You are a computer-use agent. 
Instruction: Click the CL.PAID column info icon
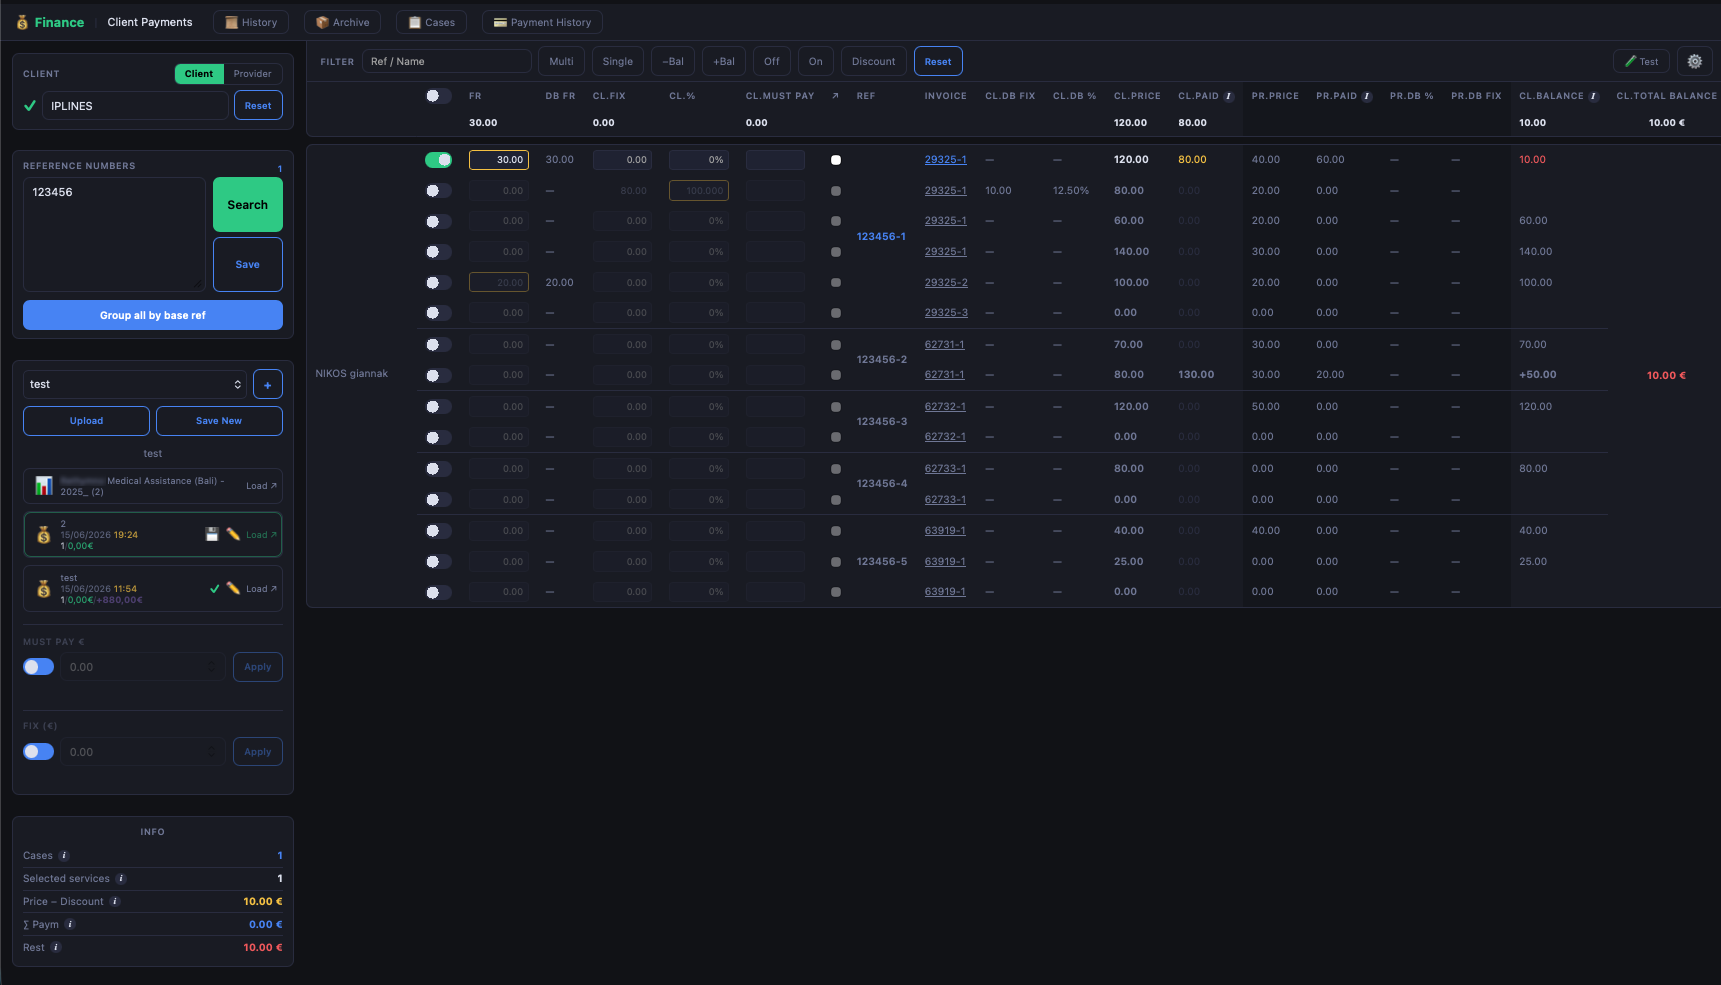click(1229, 96)
